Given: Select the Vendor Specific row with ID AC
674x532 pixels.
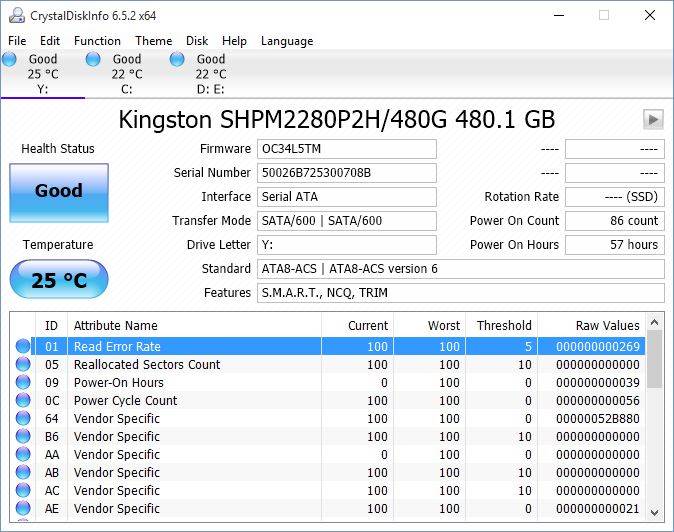Looking at the screenshot, I should pos(328,491).
